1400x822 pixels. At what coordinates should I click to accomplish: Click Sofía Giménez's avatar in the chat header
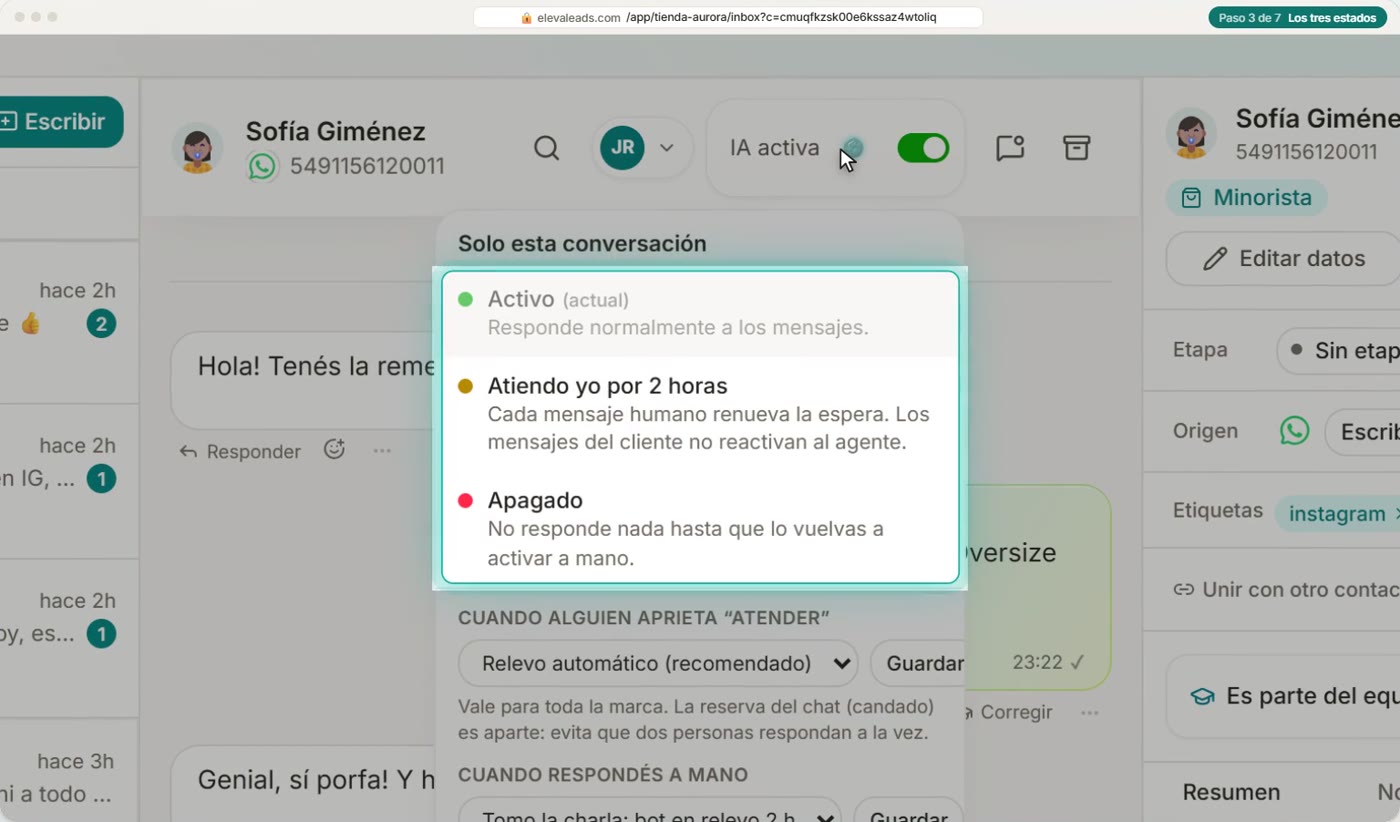[x=197, y=148]
